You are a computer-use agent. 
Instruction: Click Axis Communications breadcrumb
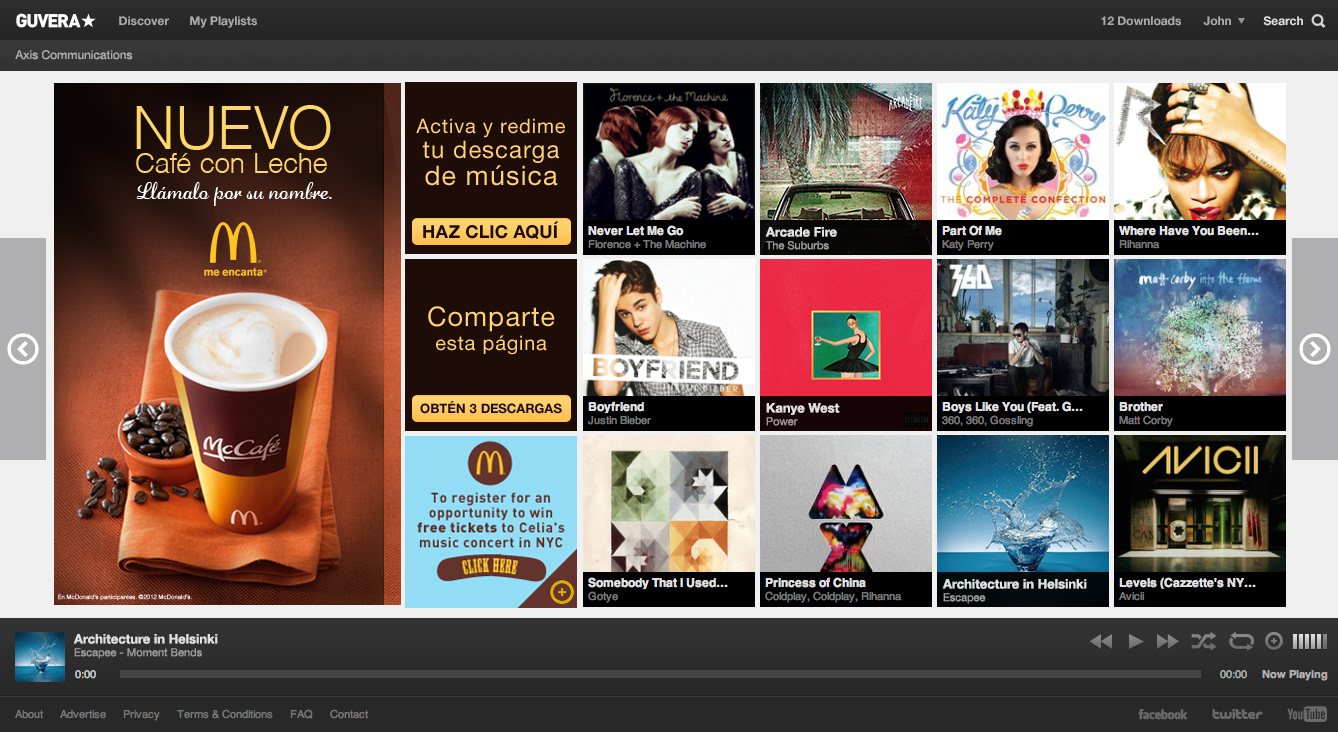click(74, 55)
